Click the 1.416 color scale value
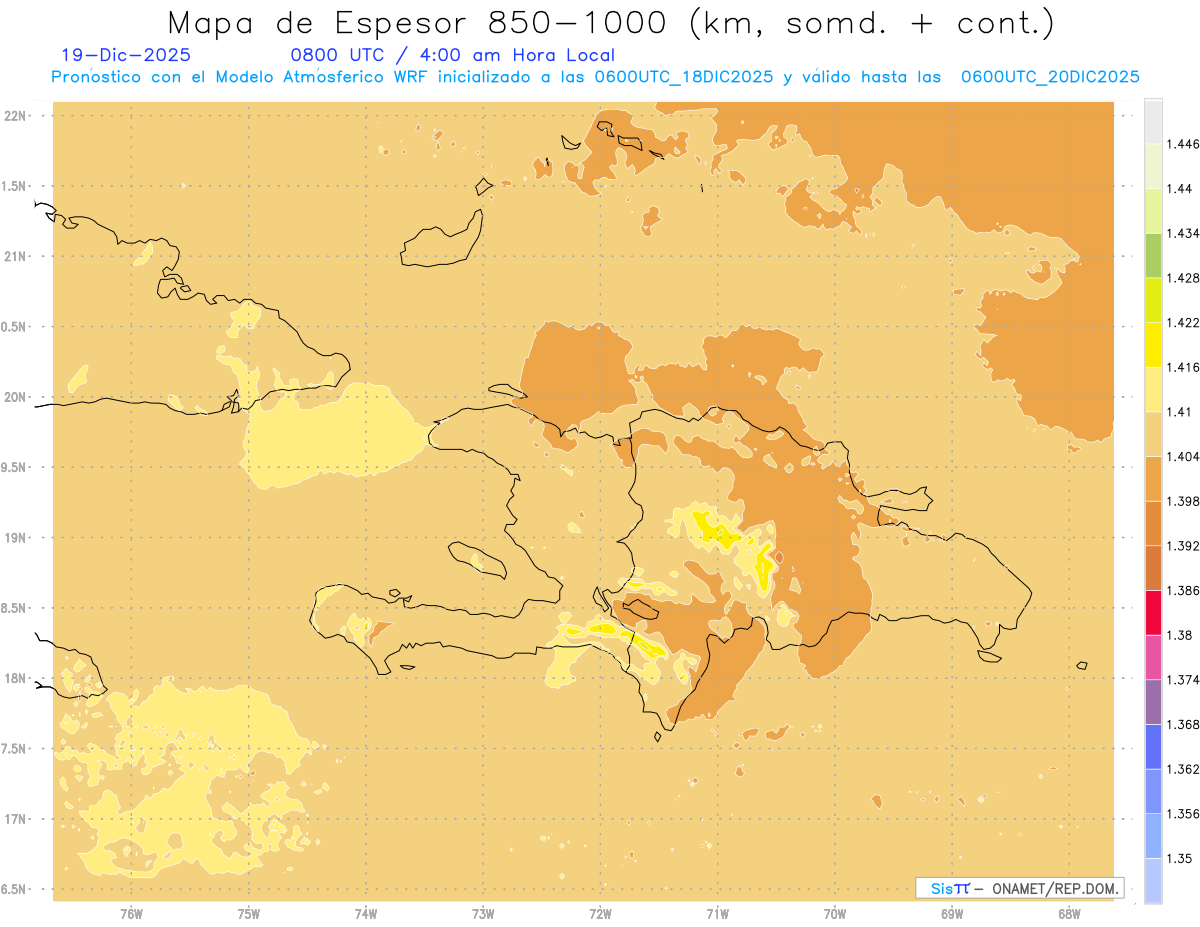The width and height of the screenshot is (1200, 927). (x=1184, y=367)
